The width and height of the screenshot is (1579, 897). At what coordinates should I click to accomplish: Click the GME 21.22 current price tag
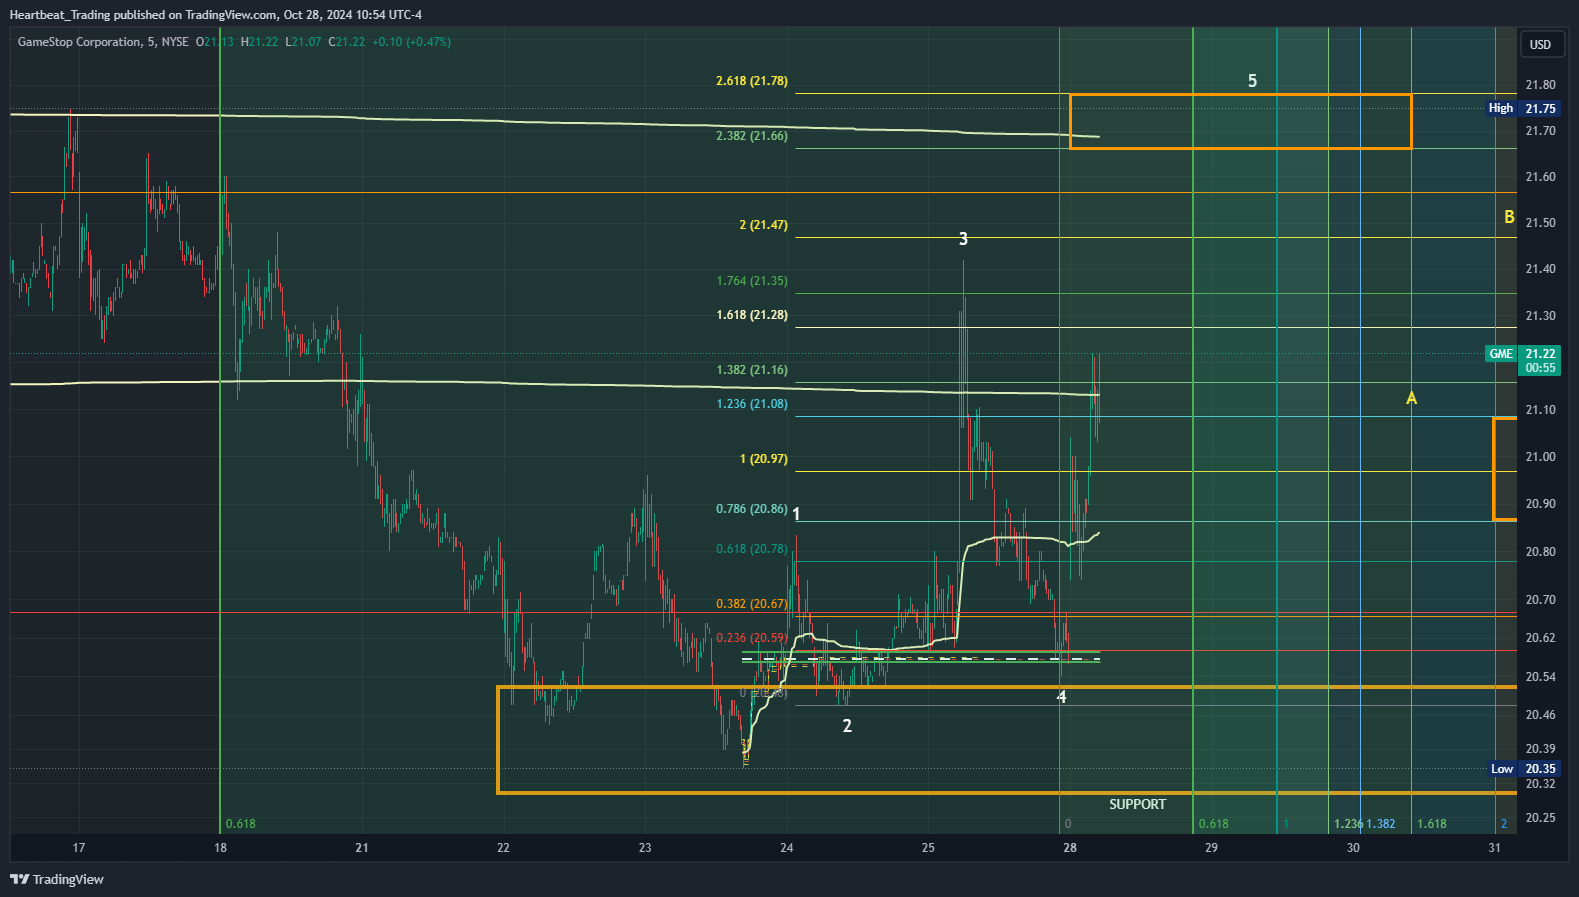click(x=1523, y=360)
